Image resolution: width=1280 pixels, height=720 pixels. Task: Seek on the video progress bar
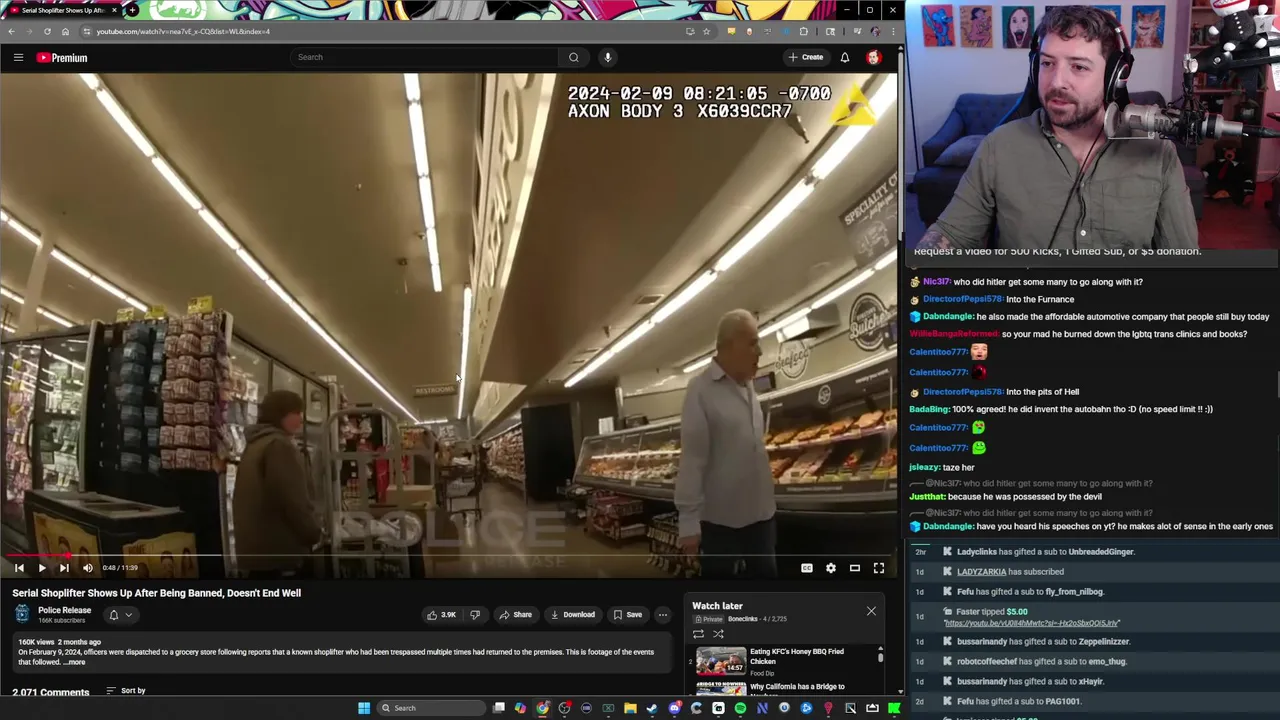[449, 555]
